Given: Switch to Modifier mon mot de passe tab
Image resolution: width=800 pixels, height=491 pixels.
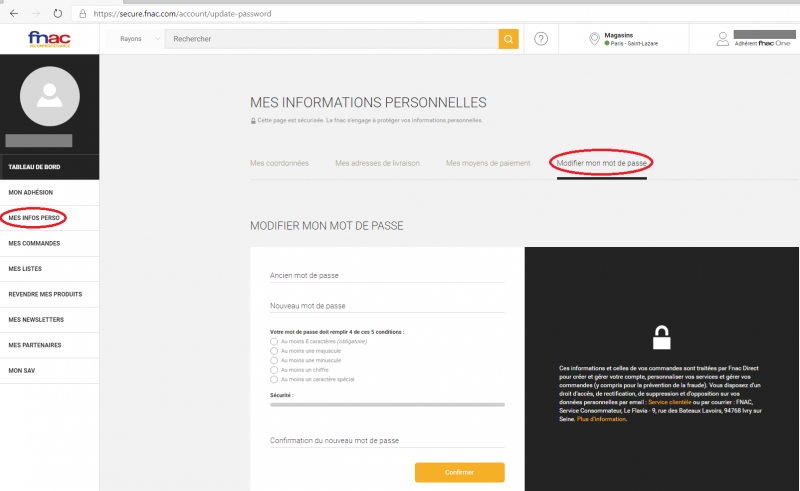Looking at the screenshot, I should (x=602, y=163).
